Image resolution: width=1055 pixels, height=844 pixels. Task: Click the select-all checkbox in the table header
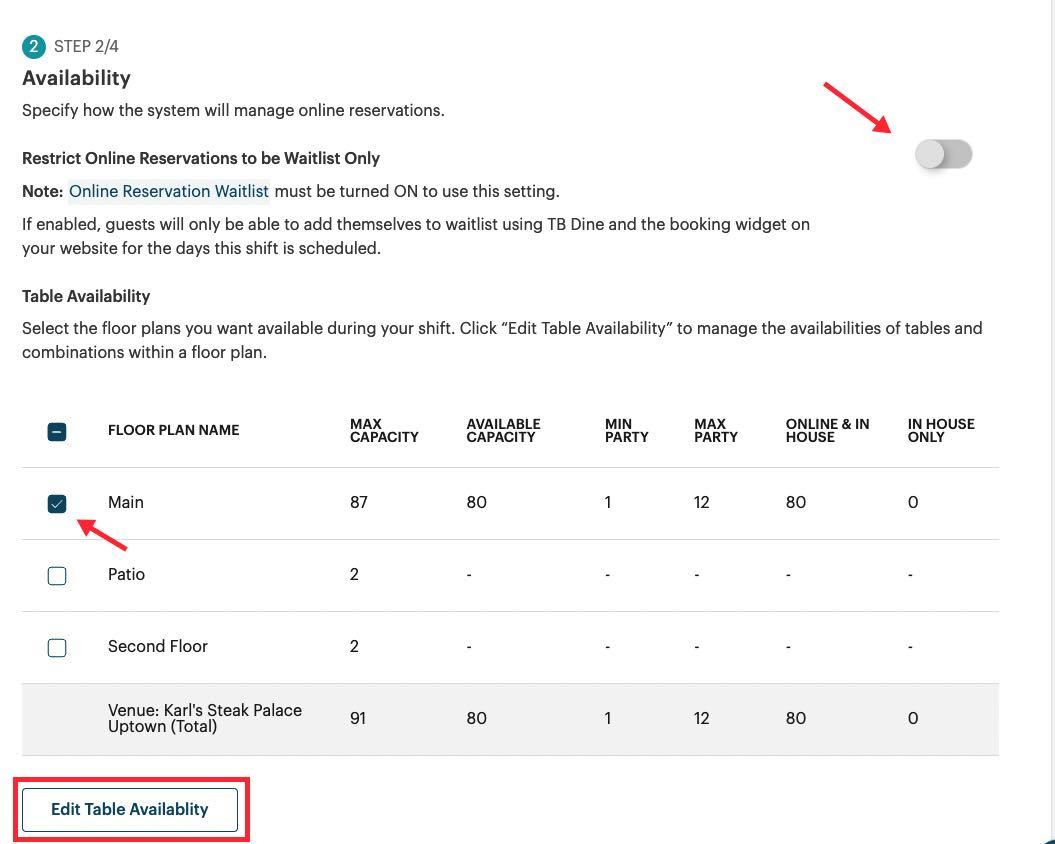click(x=57, y=431)
